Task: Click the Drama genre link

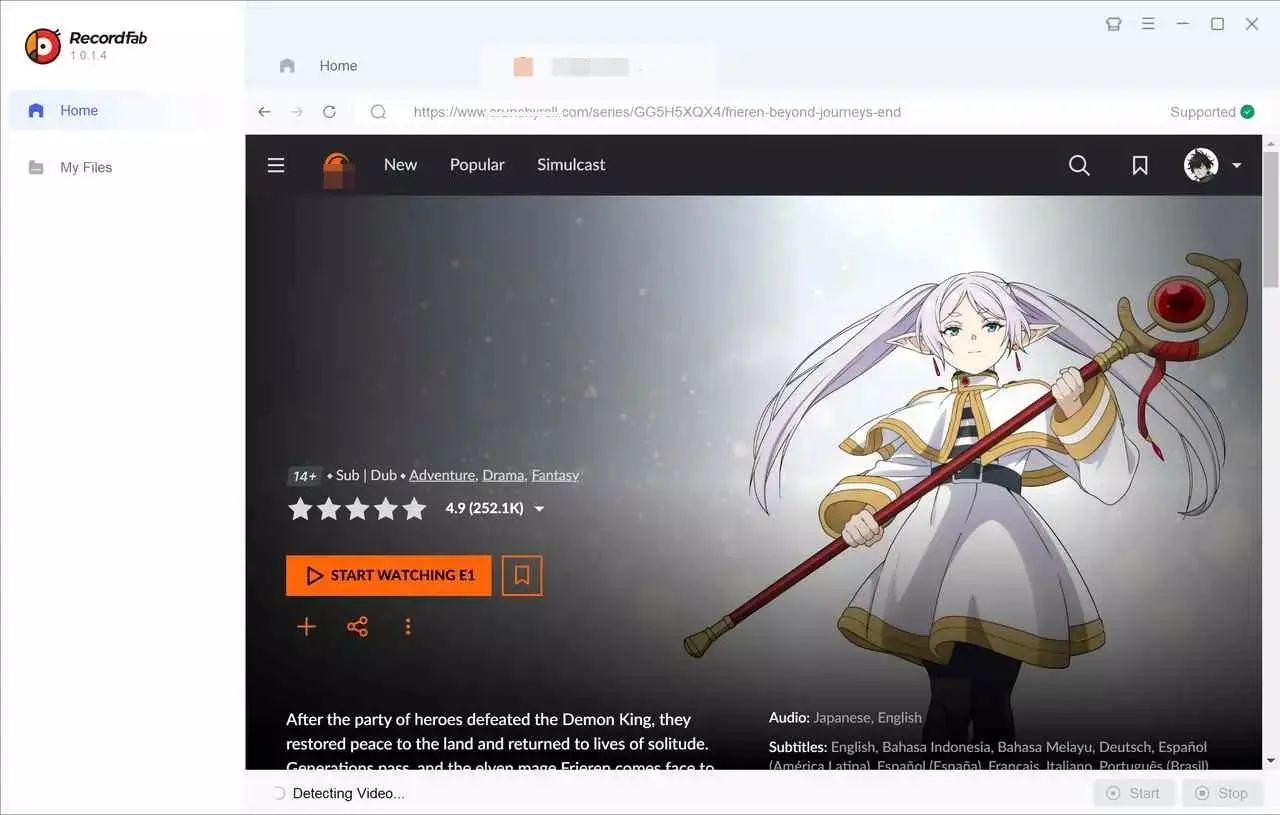Action: [503, 475]
